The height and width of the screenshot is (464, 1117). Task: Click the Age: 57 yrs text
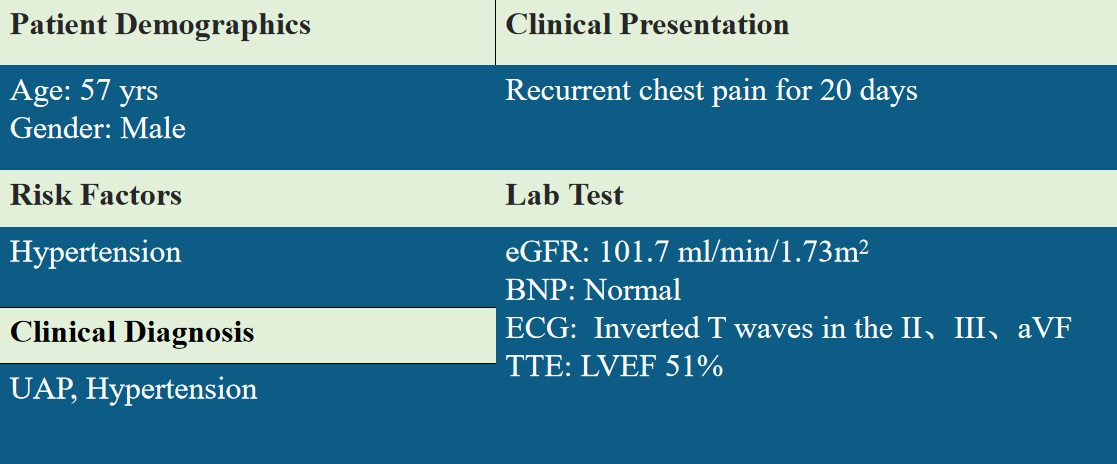[x=84, y=91]
